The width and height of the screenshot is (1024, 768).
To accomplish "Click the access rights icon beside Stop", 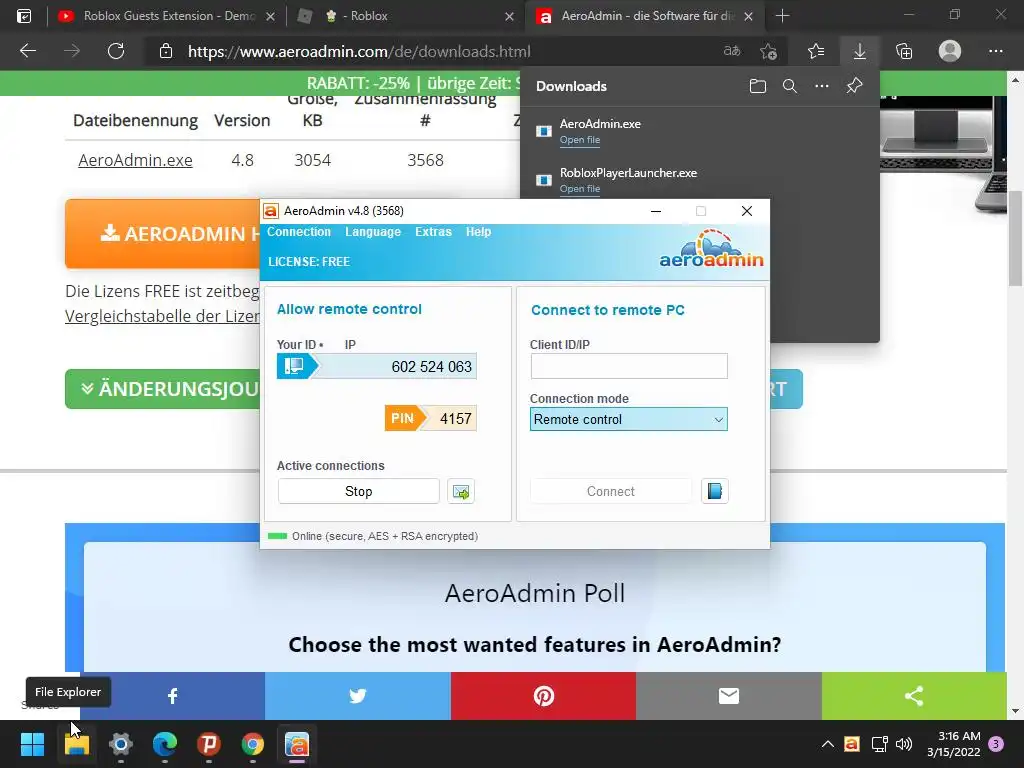I will click(x=461, y=491).
